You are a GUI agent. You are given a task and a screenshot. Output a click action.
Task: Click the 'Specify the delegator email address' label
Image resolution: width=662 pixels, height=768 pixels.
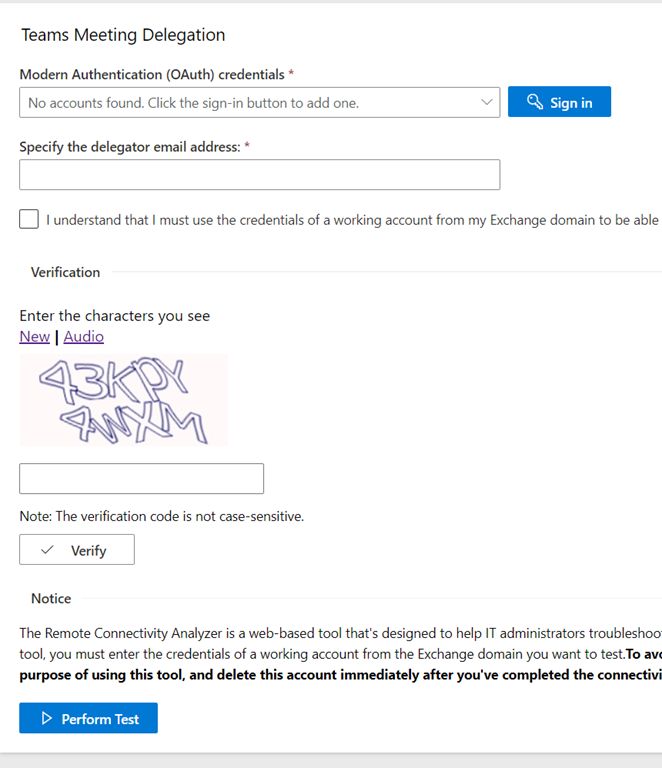point(134,147)
